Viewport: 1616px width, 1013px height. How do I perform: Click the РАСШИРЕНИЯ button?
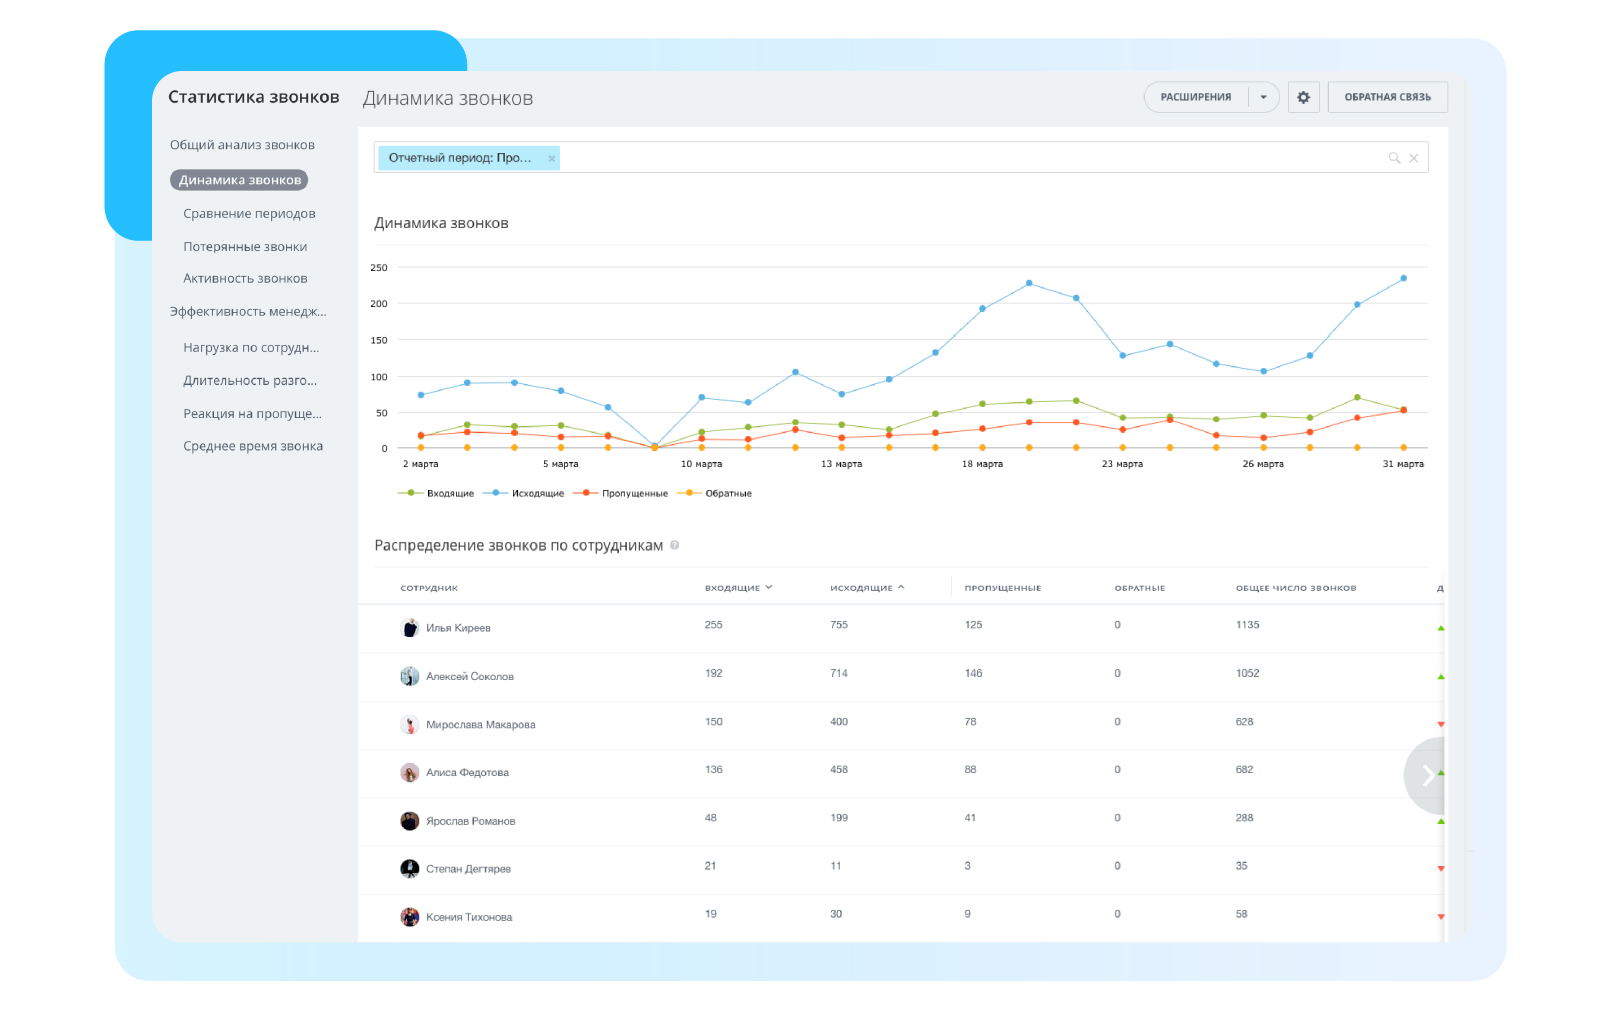1196,97
